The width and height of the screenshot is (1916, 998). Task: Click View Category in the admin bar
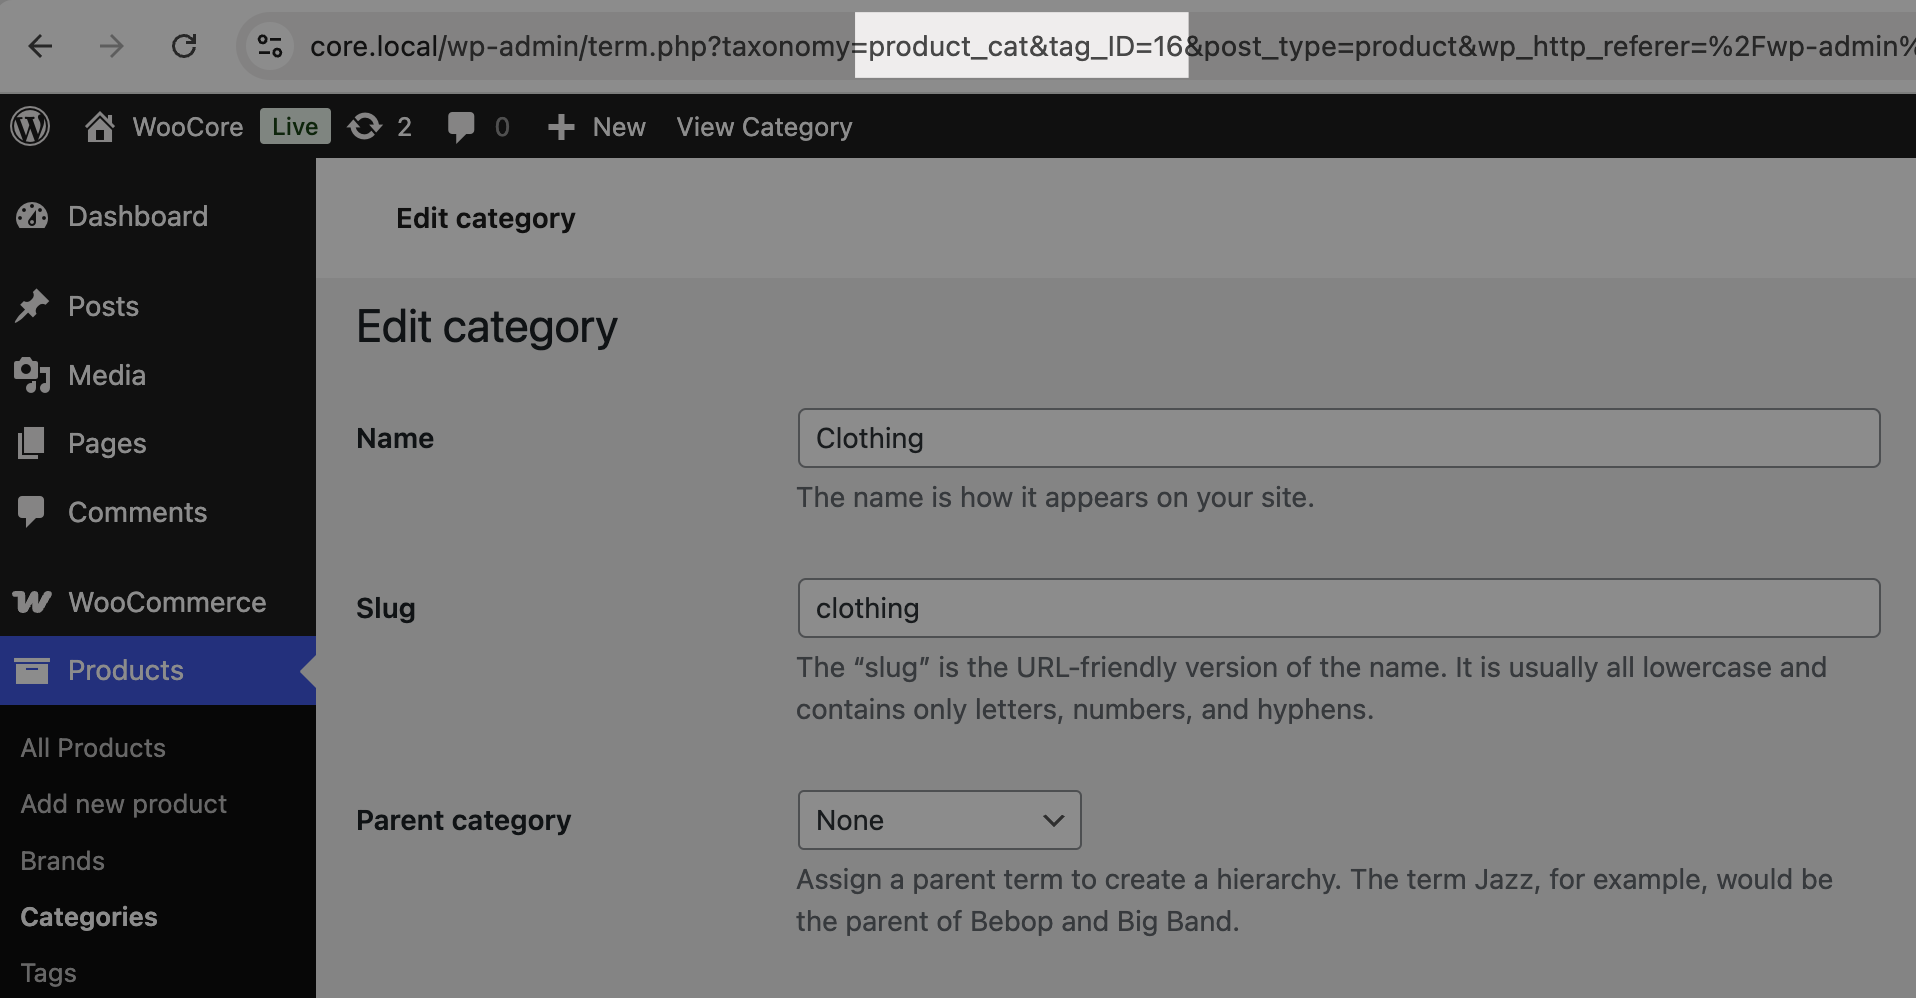coord(764,126)
